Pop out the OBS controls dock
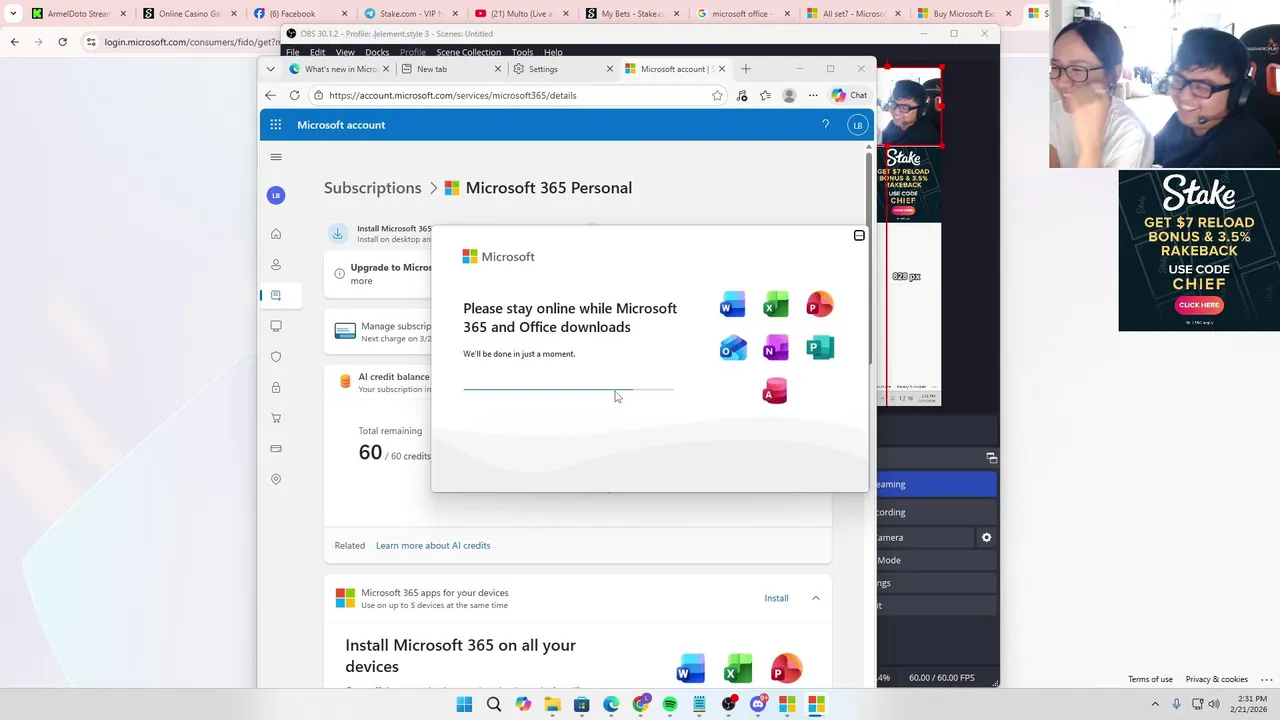The image size is (1280, 720). tap(991, 458)
